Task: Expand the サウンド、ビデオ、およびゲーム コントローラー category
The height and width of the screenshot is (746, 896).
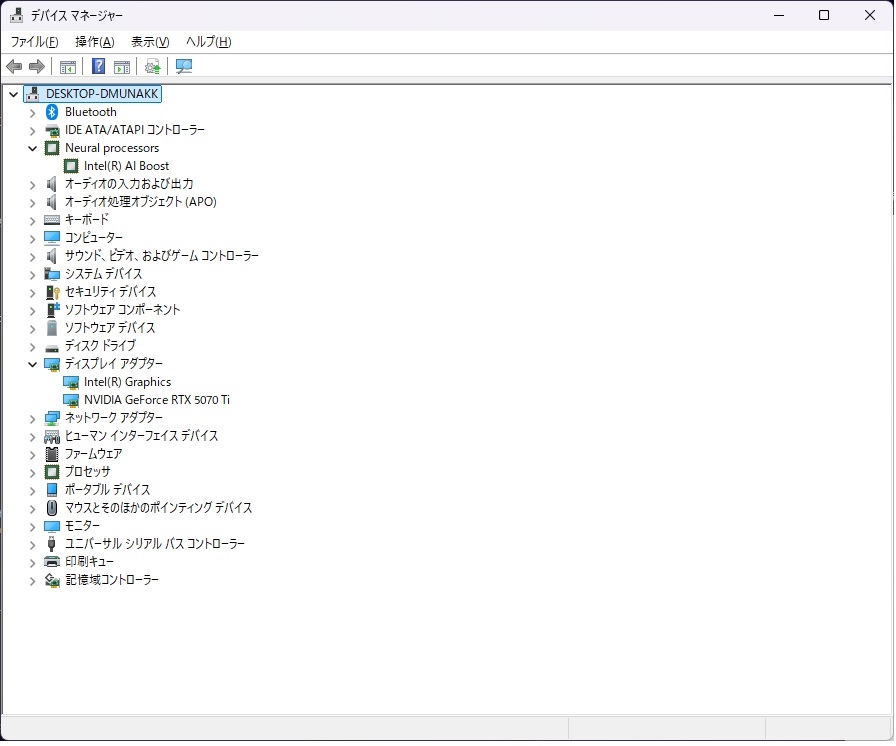Action: tap(33, 256)
